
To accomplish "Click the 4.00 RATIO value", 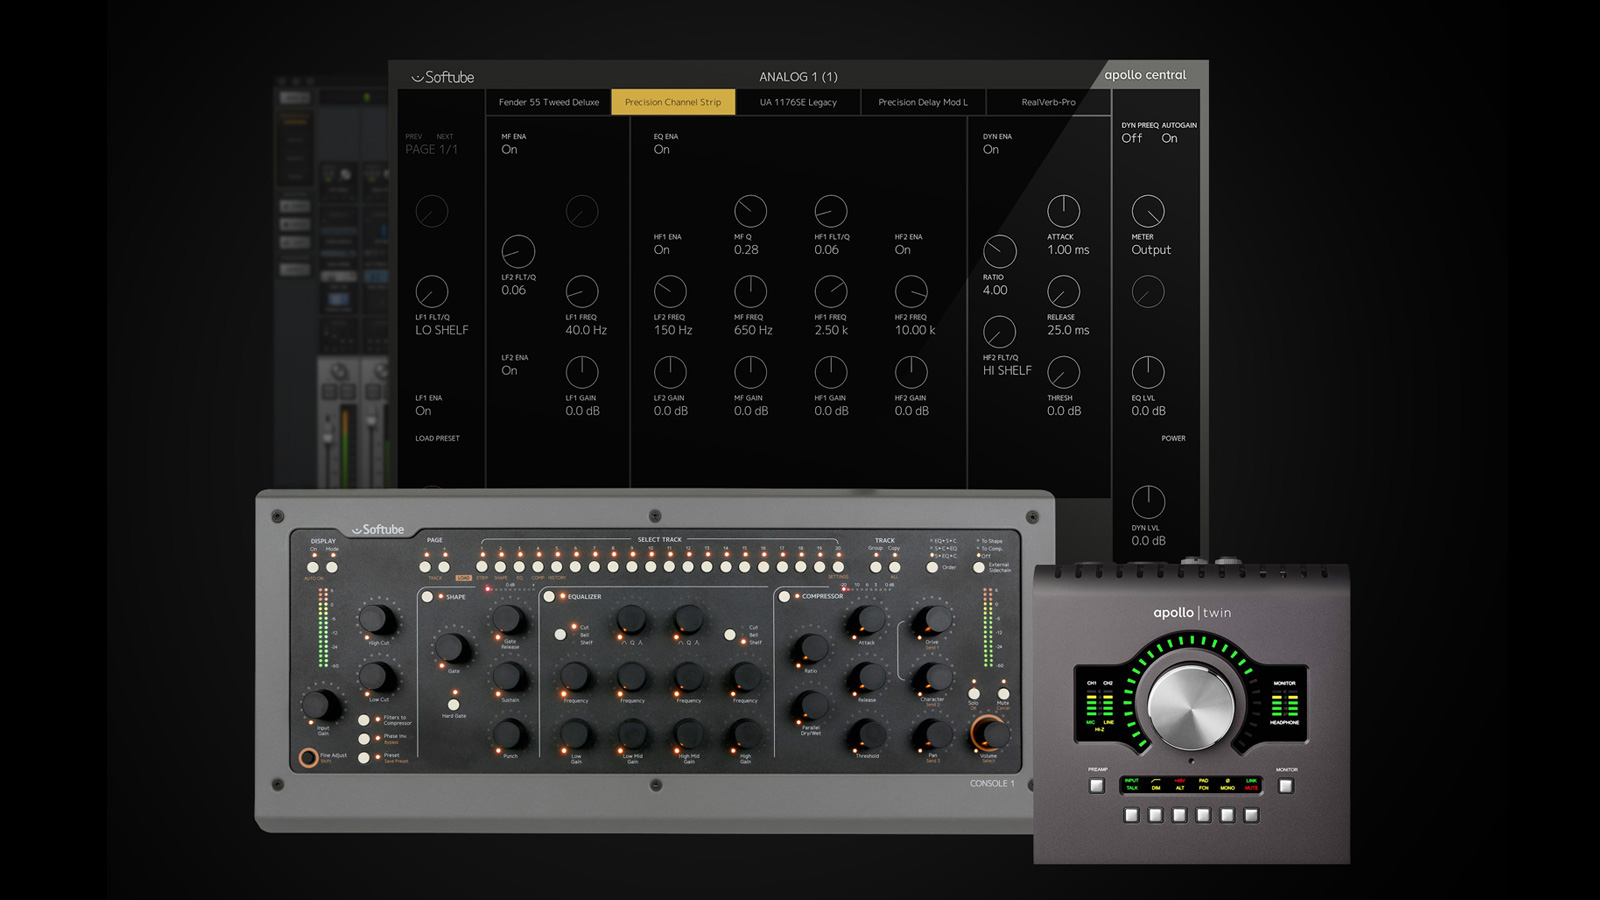I will pyautogui.click(x=995, y=290).
